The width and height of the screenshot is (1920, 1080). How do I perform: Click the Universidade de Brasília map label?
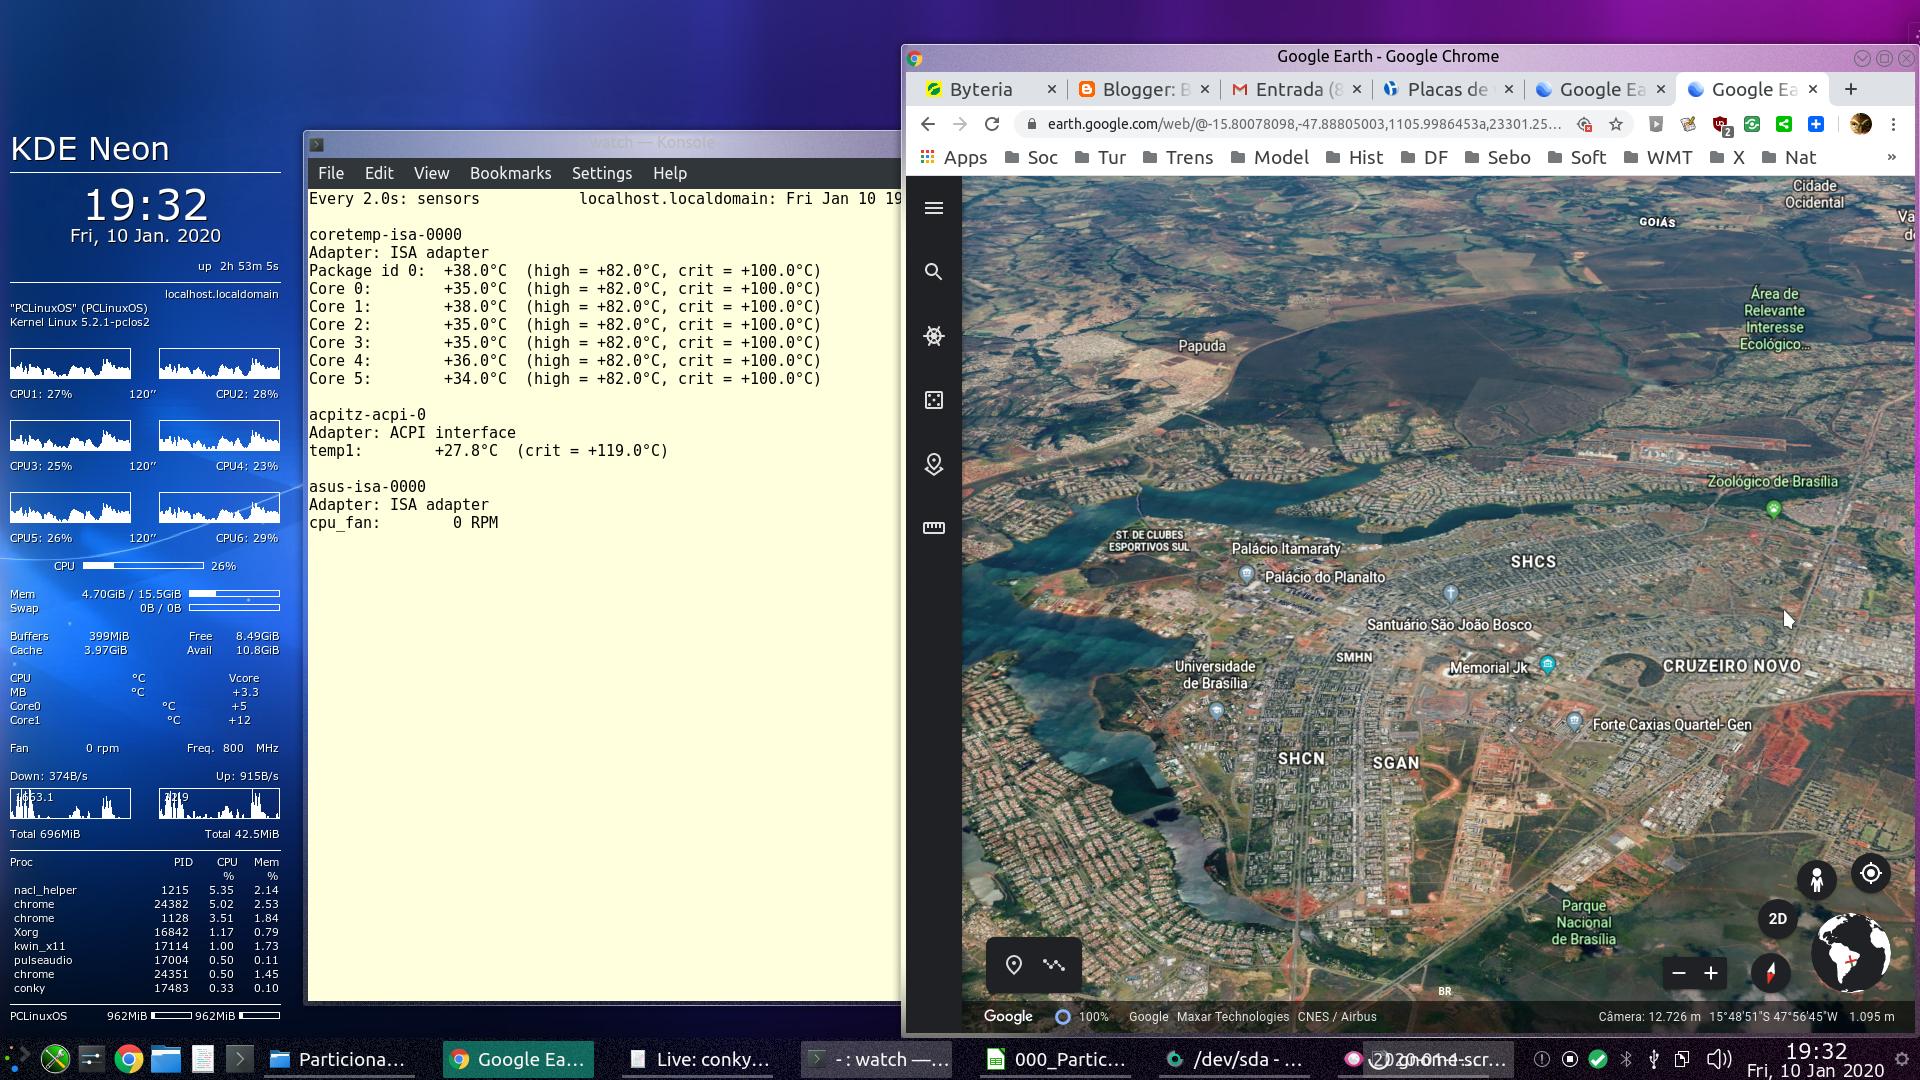(x=1215, y=675)
